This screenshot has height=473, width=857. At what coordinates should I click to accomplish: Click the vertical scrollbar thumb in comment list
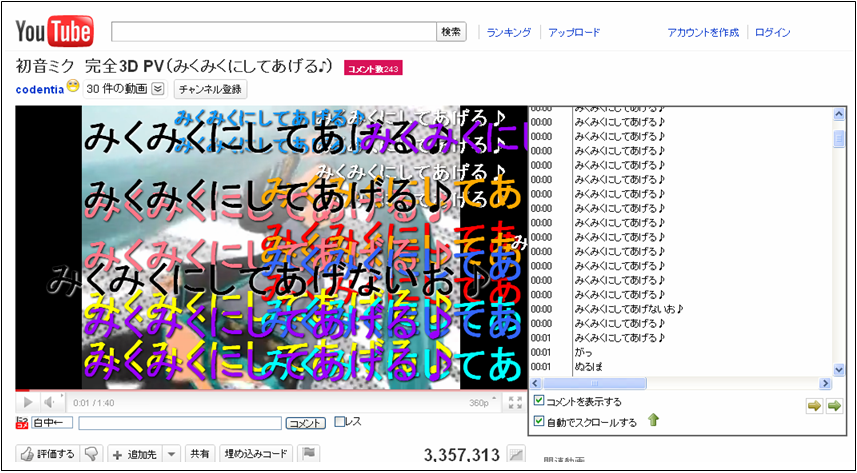(x=840, y=139)
